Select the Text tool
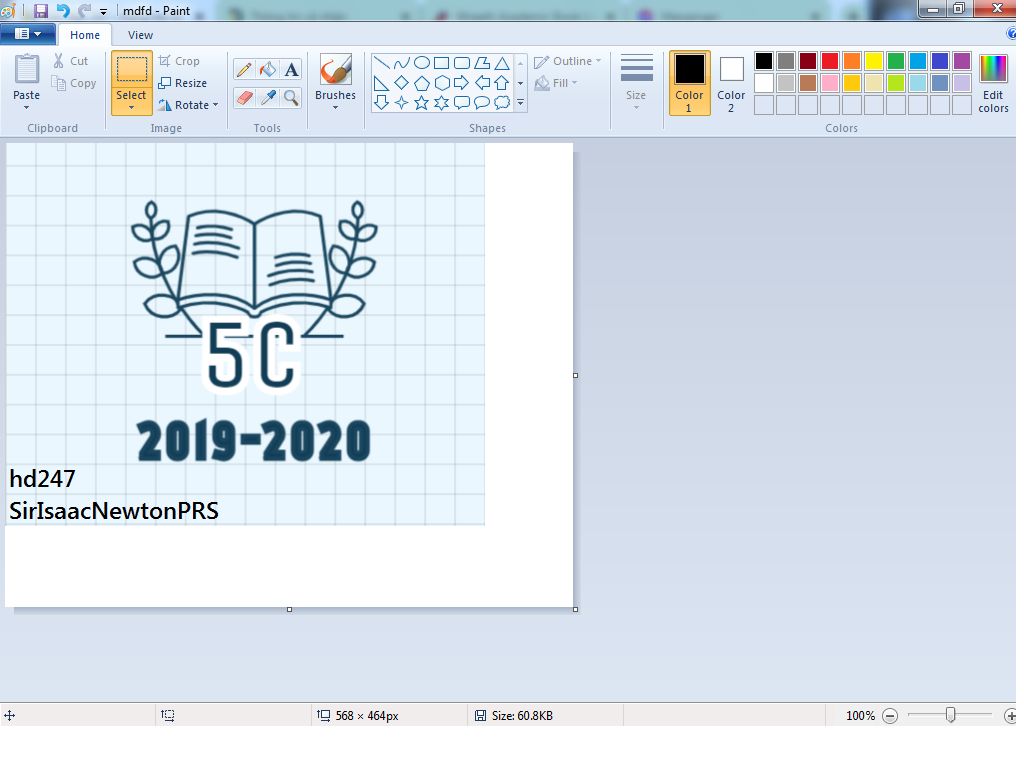1024x768 pixels. tap(291, 69)
